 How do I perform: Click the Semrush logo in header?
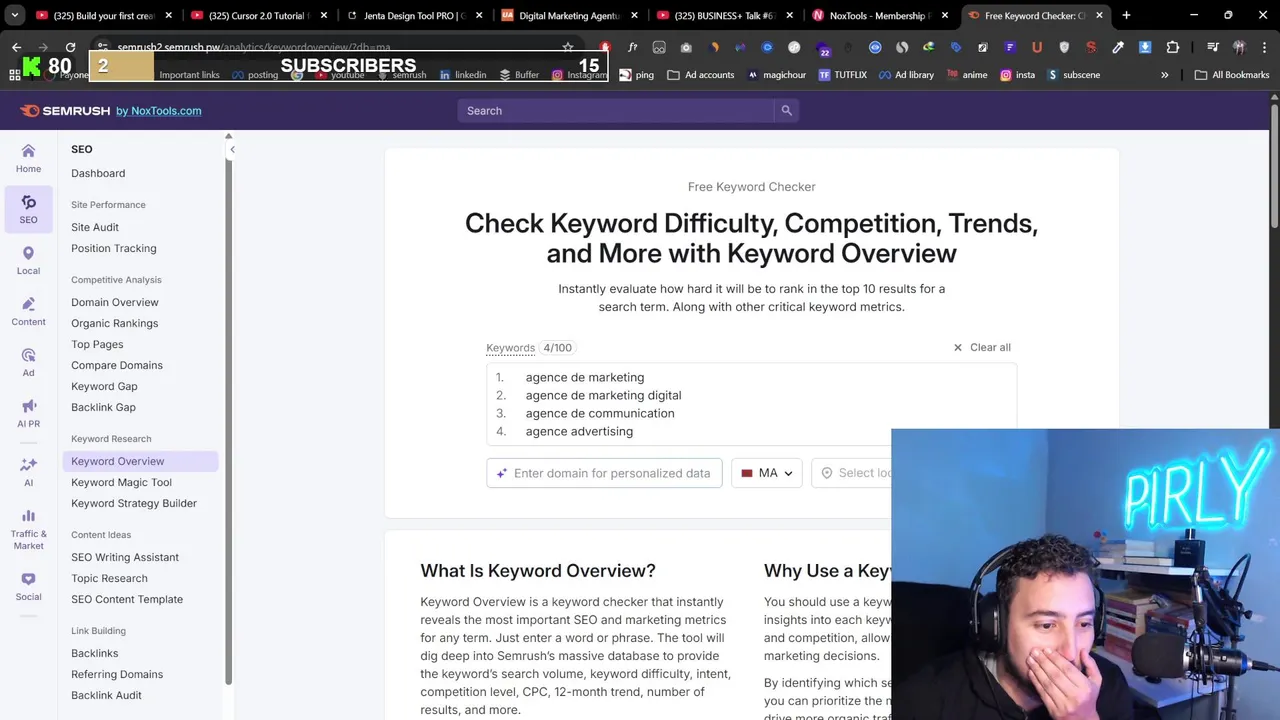click(x=64, y=111)
